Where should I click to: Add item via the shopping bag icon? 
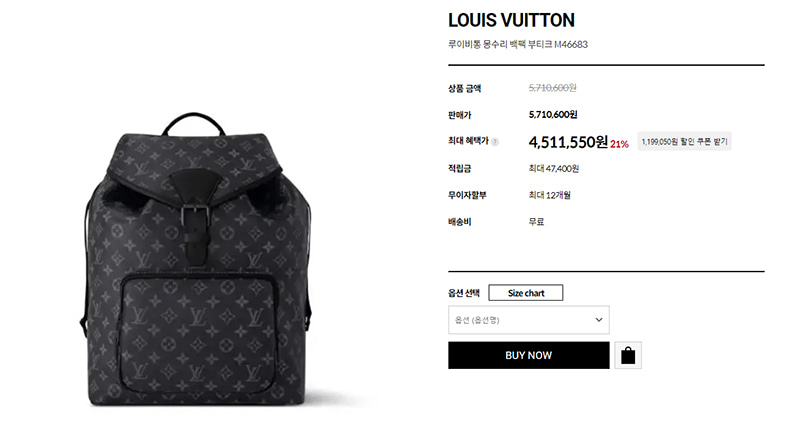pyautogui.click(x=628, y=355)
